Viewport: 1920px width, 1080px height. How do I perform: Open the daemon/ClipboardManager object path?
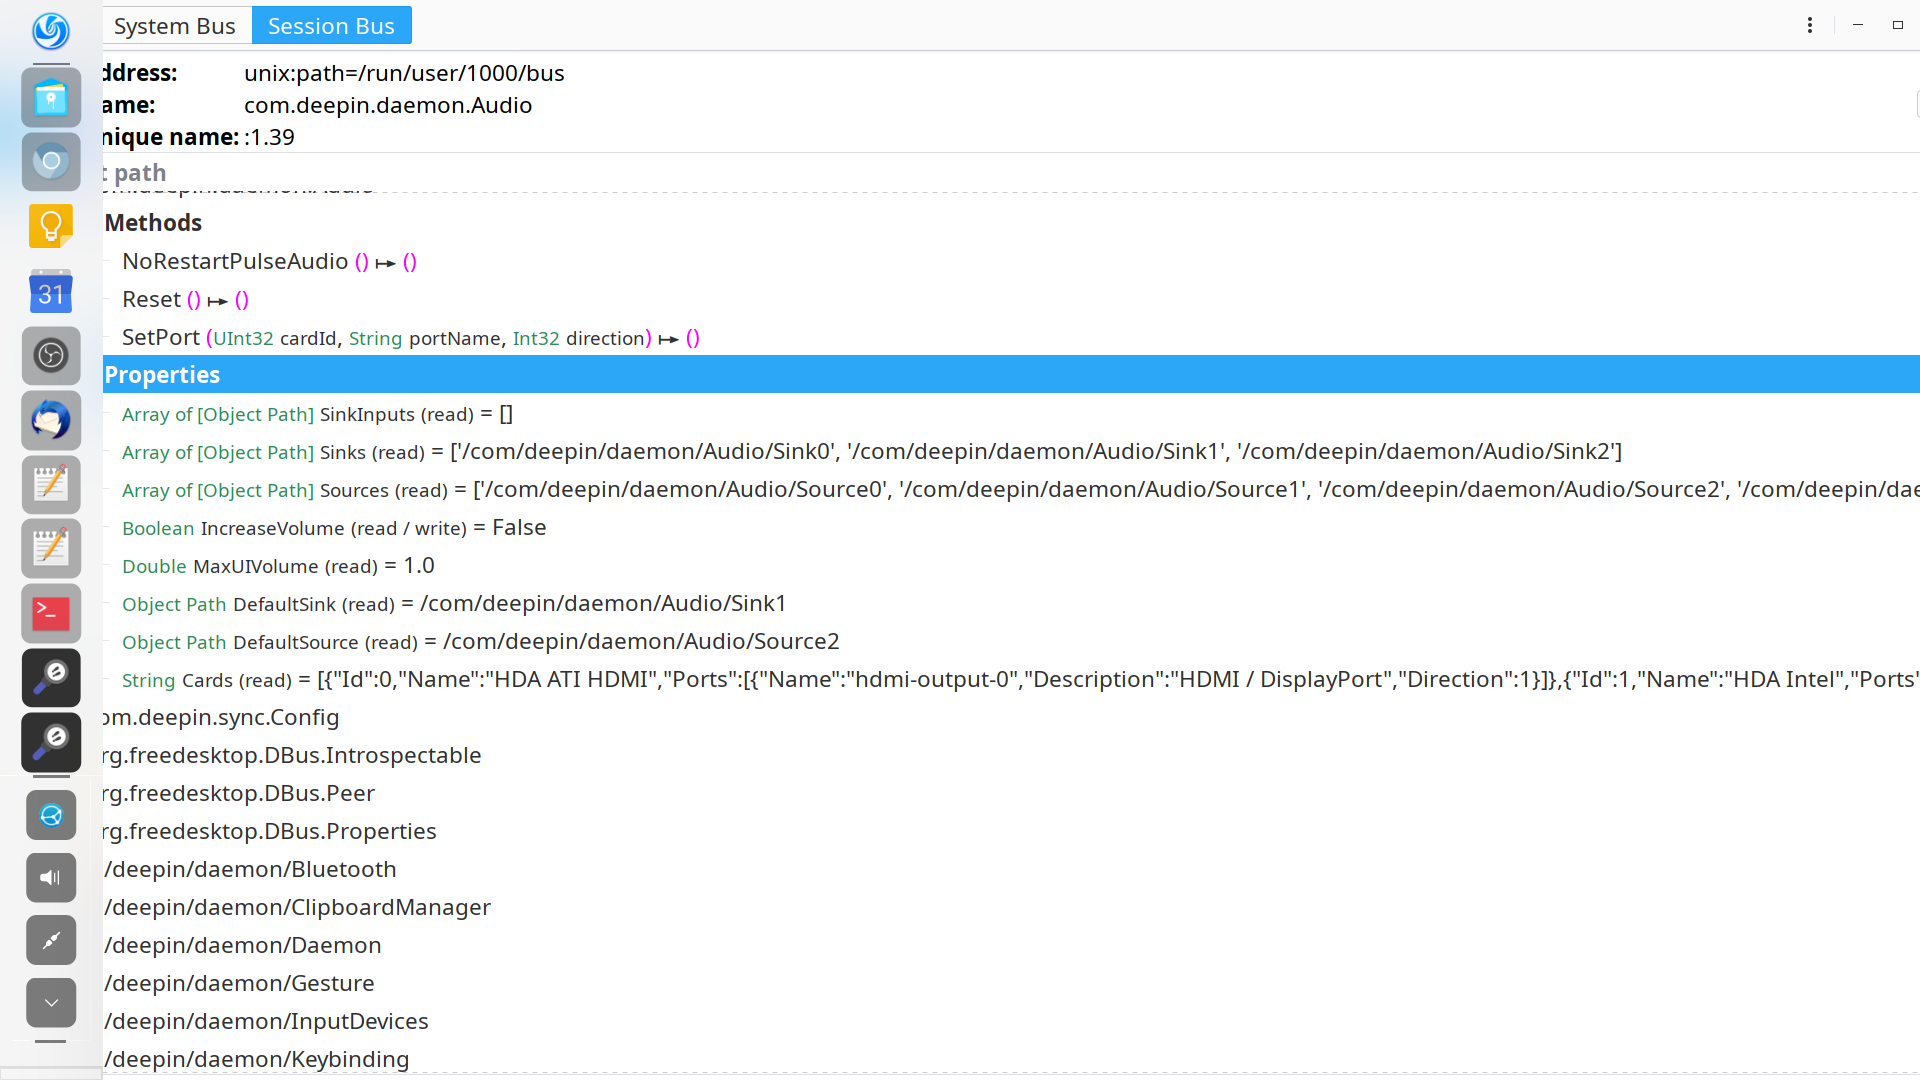(297, 907)
